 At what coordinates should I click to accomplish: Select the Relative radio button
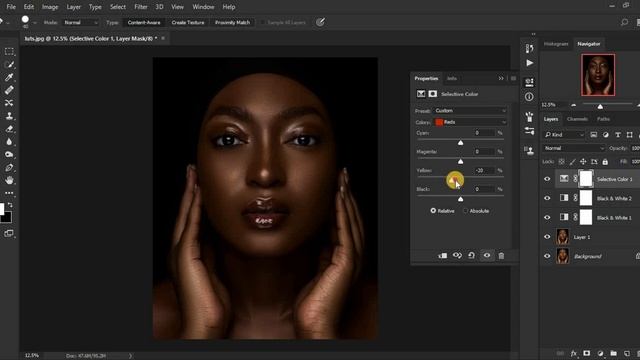(433, 211)
